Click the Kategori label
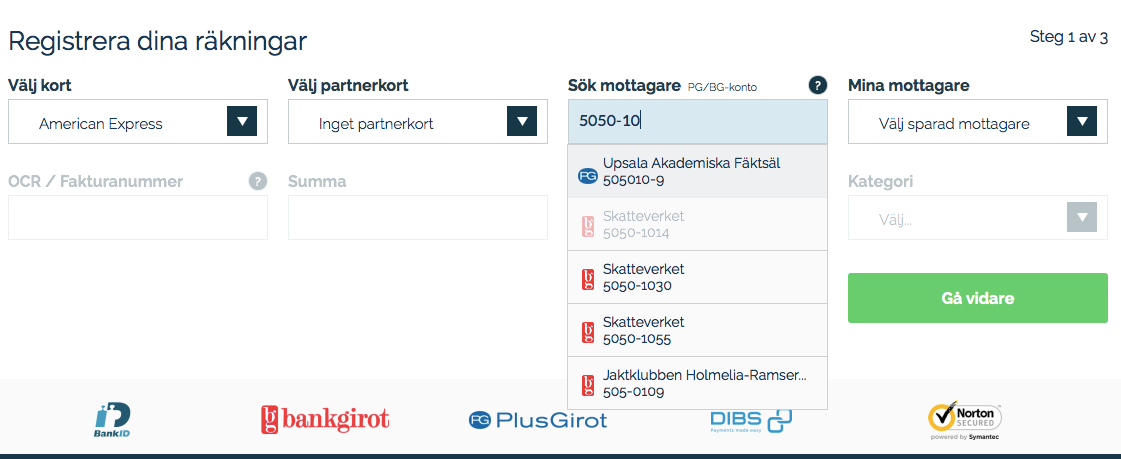This screenshot has width=1121, height=459. tap(881, 182)
